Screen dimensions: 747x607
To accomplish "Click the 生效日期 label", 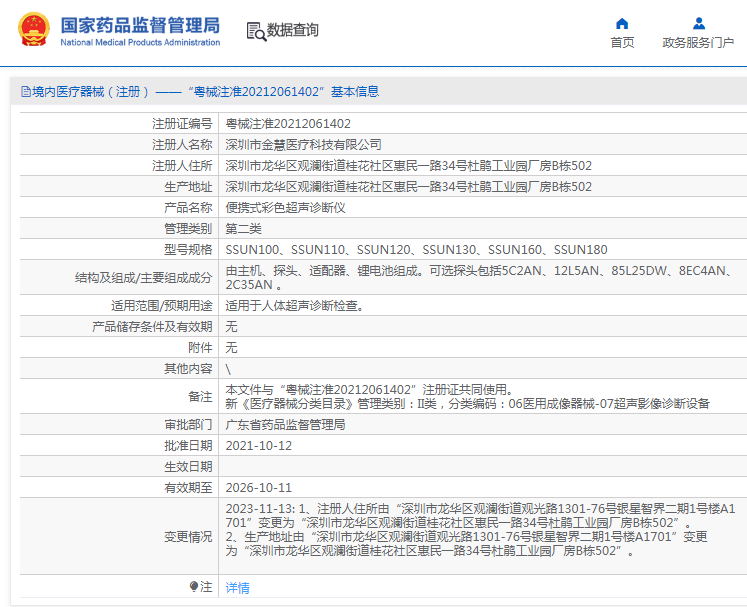I will [x=188, y=466].
